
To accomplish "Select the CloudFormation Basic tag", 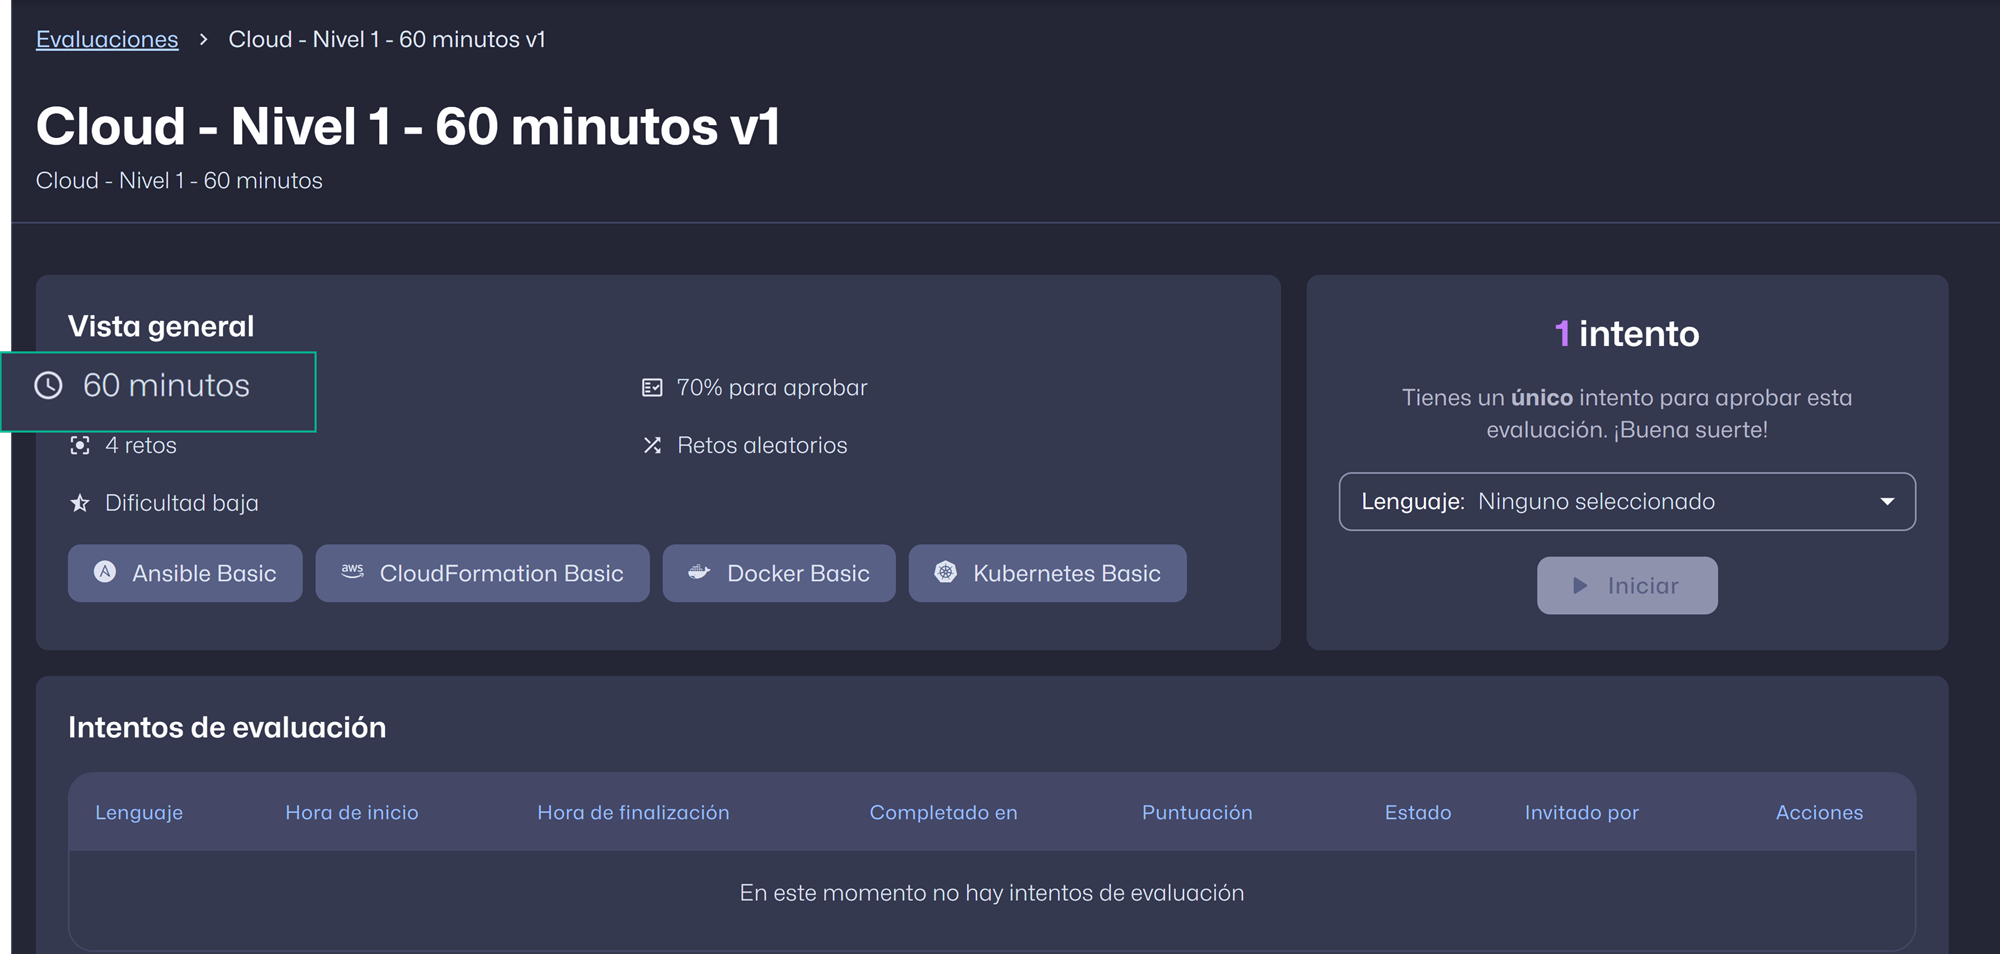I will tap(482, 573).
